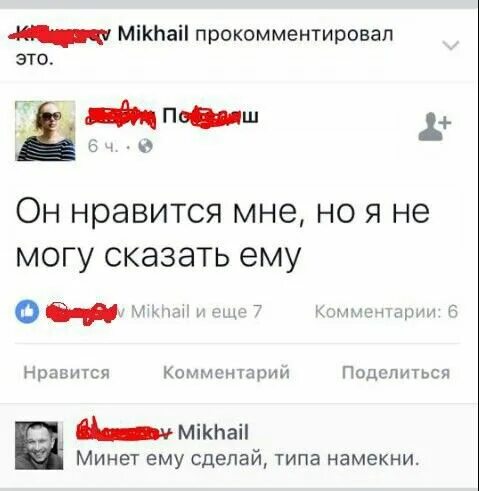Open Комментарии: 6 count
This screenshot has height=491, width=479.
[x=387, y=312]
